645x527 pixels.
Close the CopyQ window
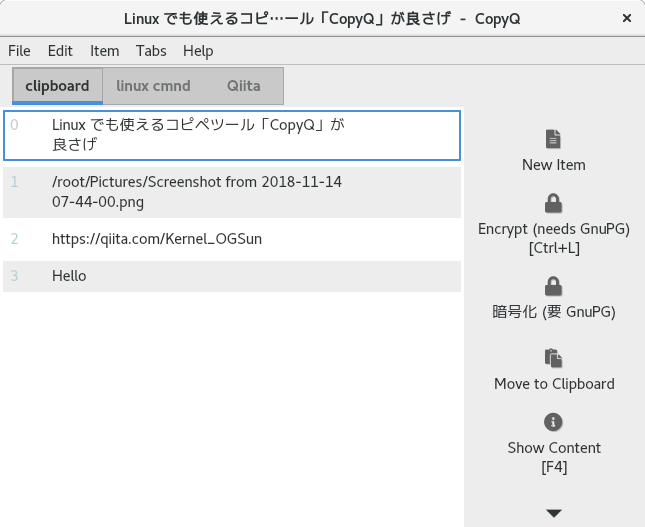626,18
